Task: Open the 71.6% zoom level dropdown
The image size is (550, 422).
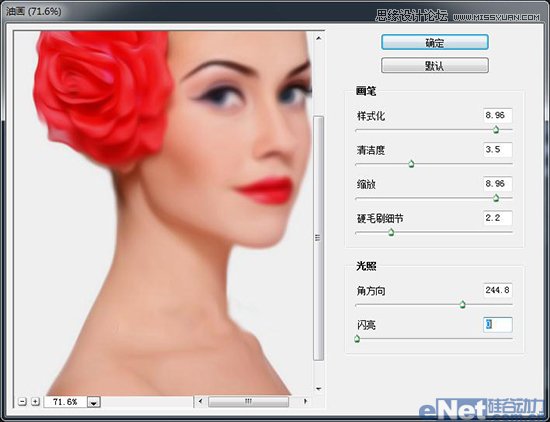Action: pos(94,402)
